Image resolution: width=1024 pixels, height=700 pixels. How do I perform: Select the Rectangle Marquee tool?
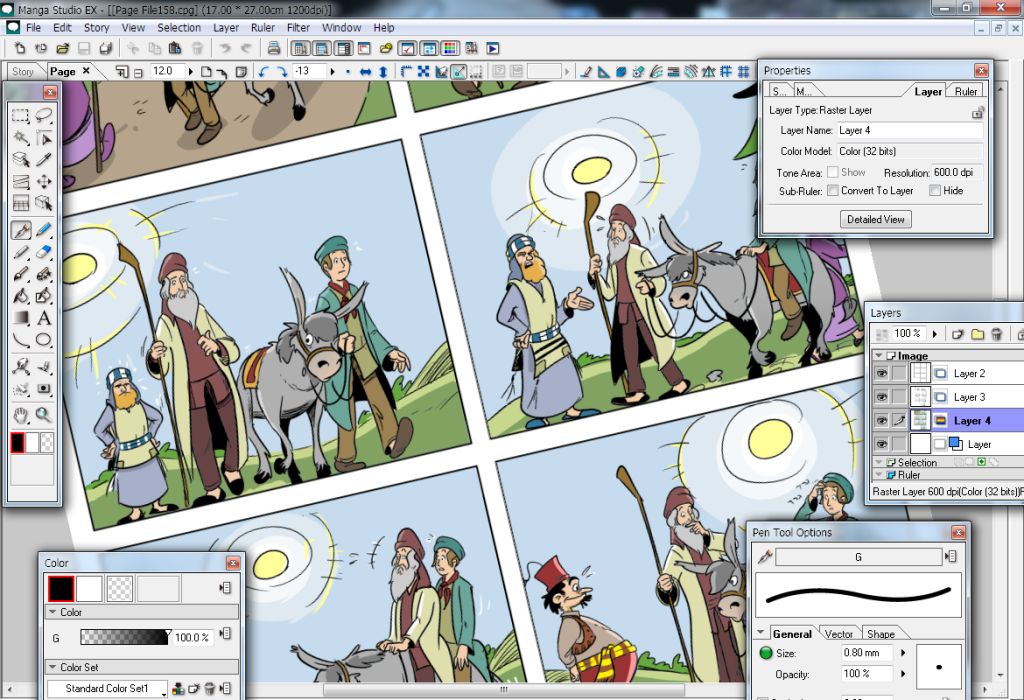point(21,116)
